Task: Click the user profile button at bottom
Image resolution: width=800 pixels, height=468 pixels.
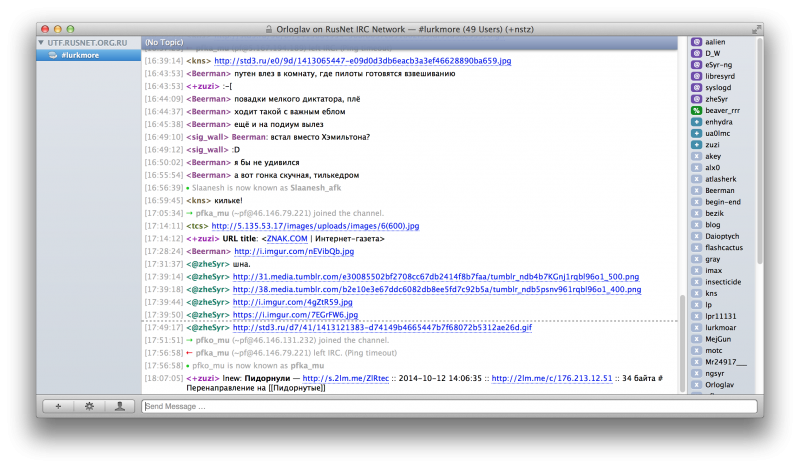Action: click(x=119, y=406)
